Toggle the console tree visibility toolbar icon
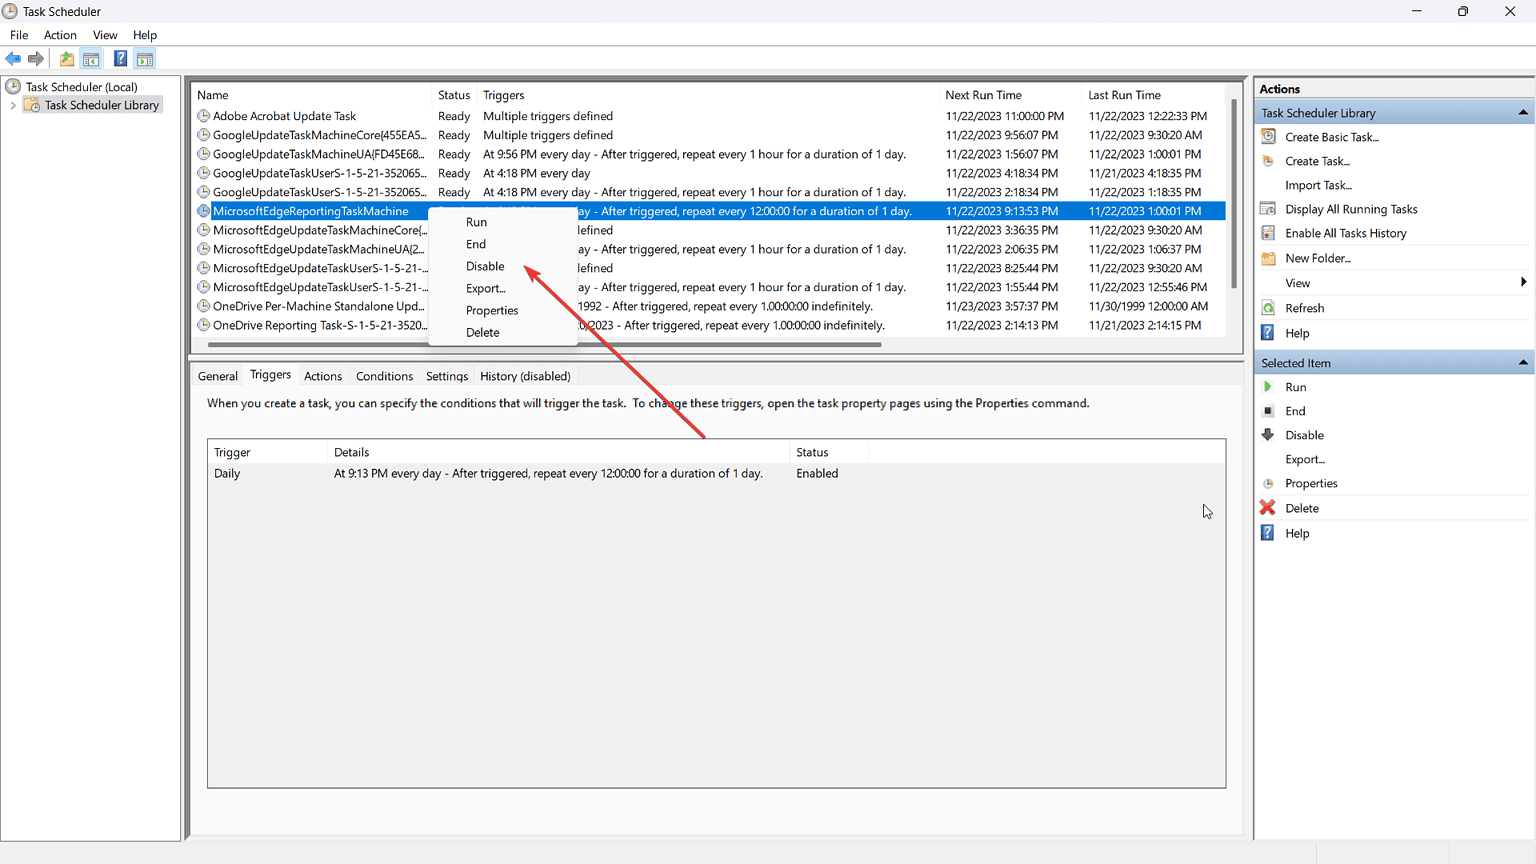Viewport: 1536px width, 864px height. [91, 58]
